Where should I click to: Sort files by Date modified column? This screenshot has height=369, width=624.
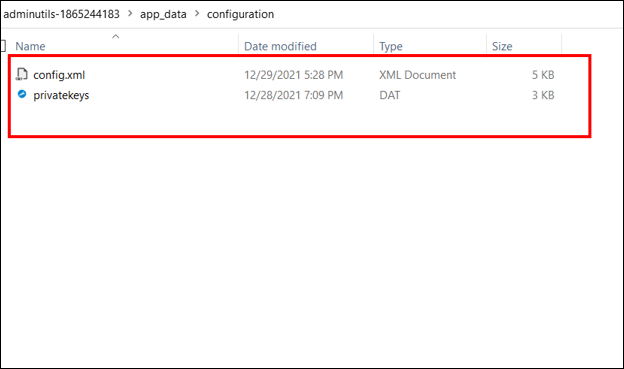[280, 47]
